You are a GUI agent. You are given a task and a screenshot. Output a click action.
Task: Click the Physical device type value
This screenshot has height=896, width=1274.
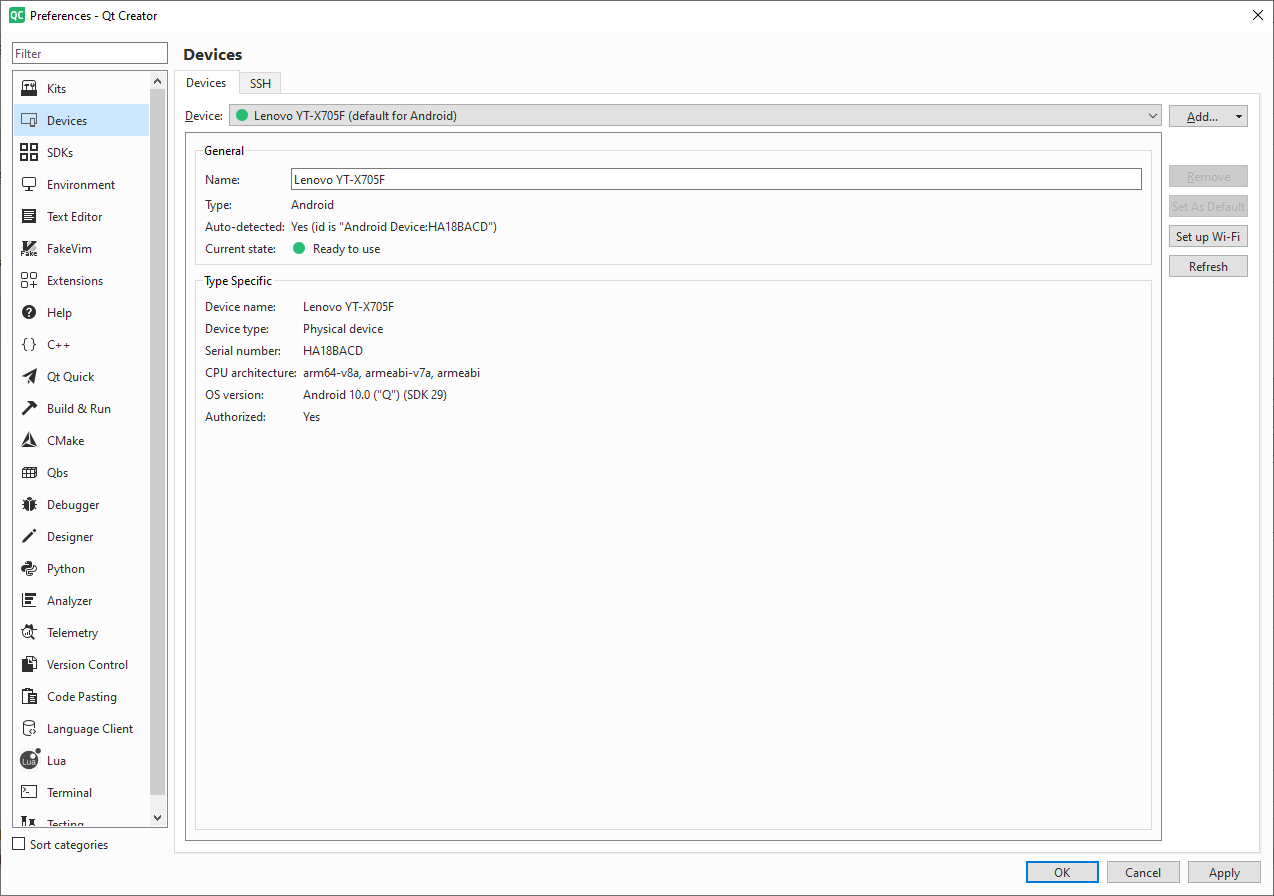[343, 329]
